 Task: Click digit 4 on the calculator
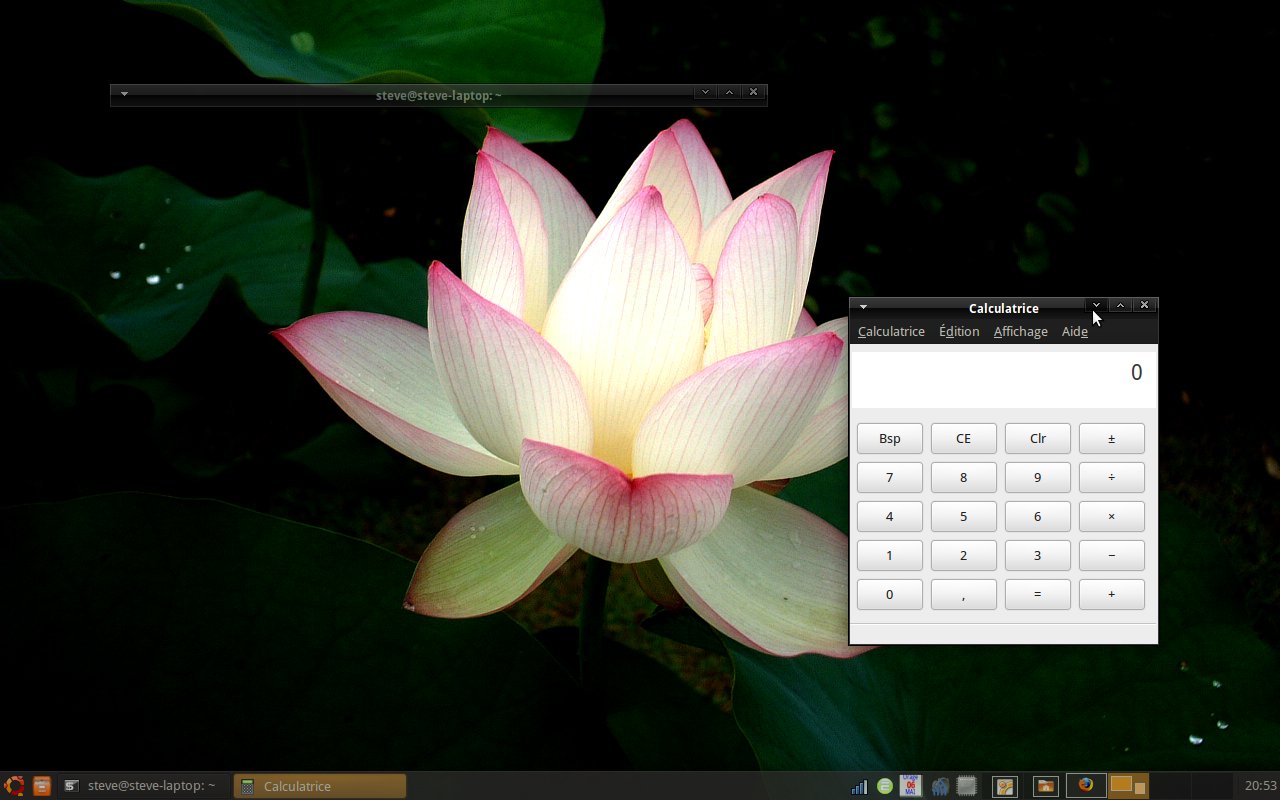click(890, 516)
